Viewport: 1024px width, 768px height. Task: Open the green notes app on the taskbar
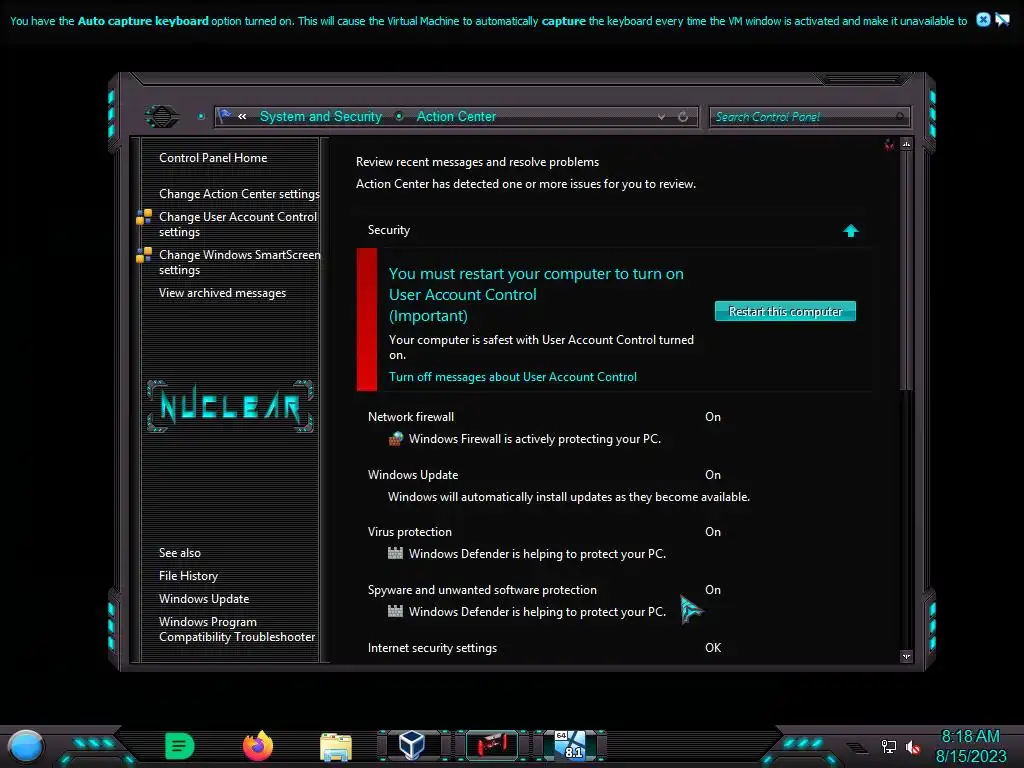coord(180,746)
